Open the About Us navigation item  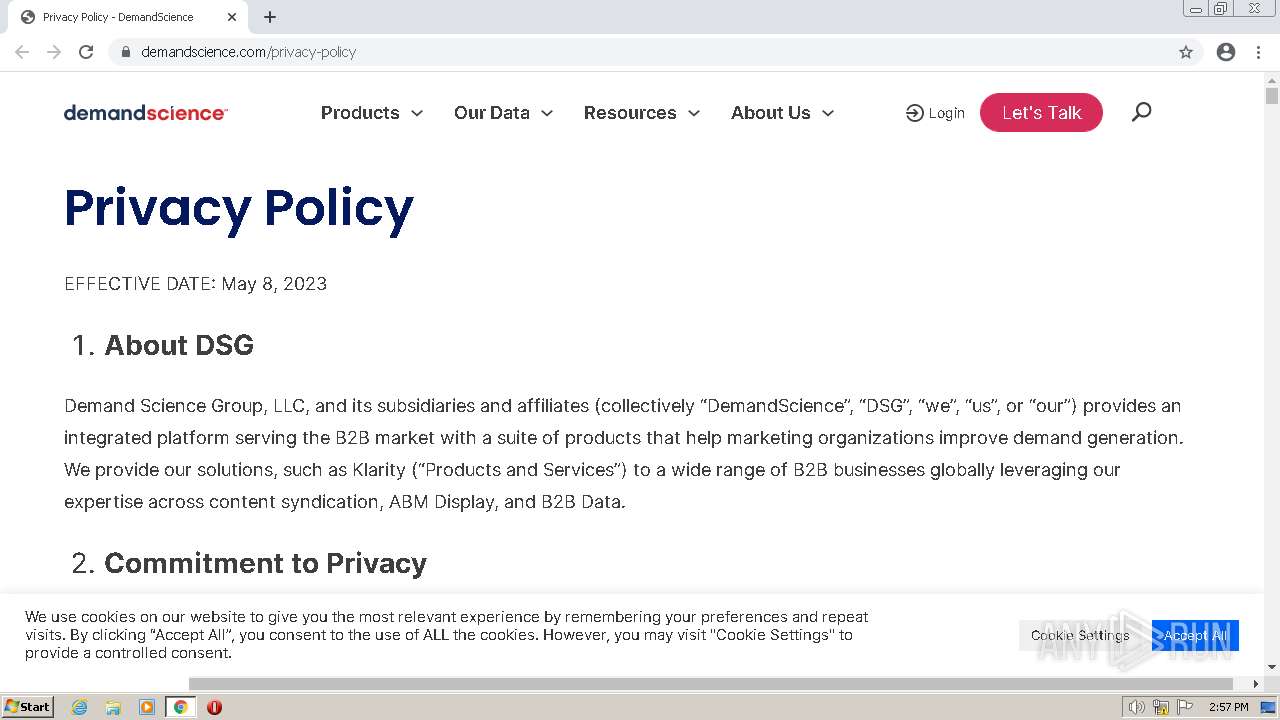(x=771, y=113)
